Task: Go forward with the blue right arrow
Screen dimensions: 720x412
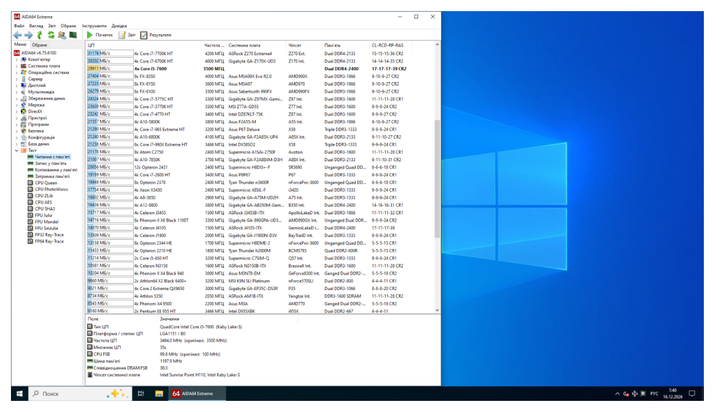Action: (28, 35)
